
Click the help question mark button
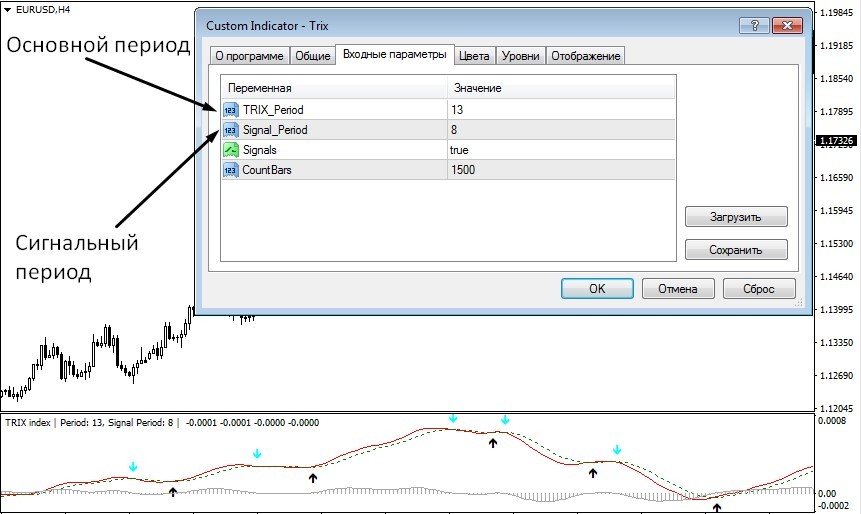click(x=754, y=25)
